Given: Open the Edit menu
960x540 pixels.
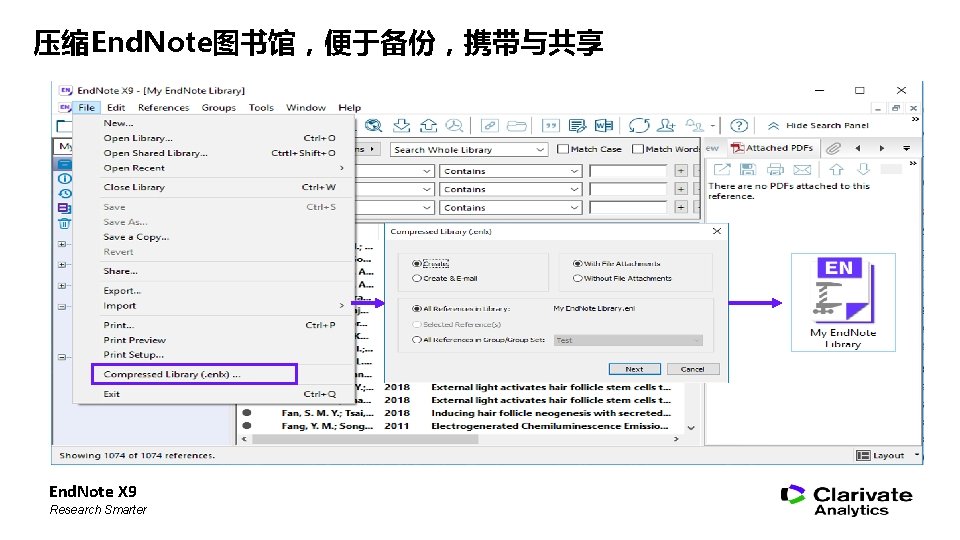Looking at the screenshot, I should 116,108.
